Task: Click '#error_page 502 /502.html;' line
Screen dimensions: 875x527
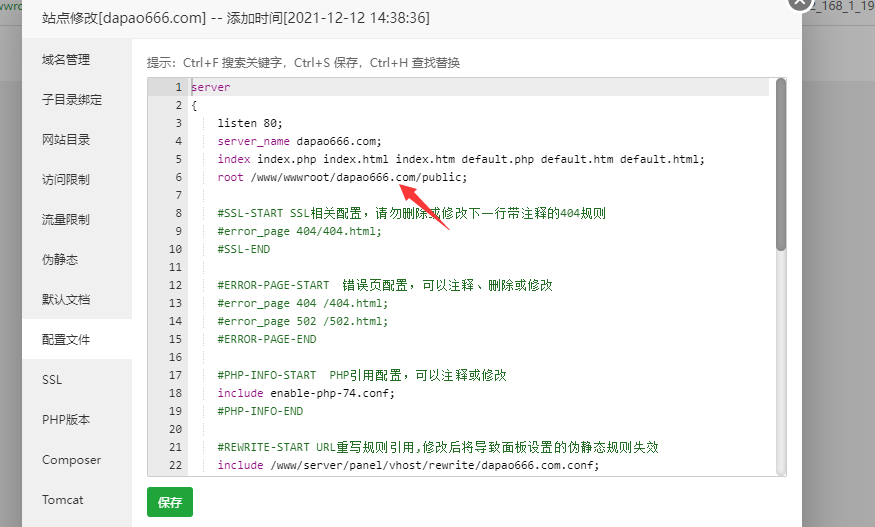Action: [x=302, y=321]
